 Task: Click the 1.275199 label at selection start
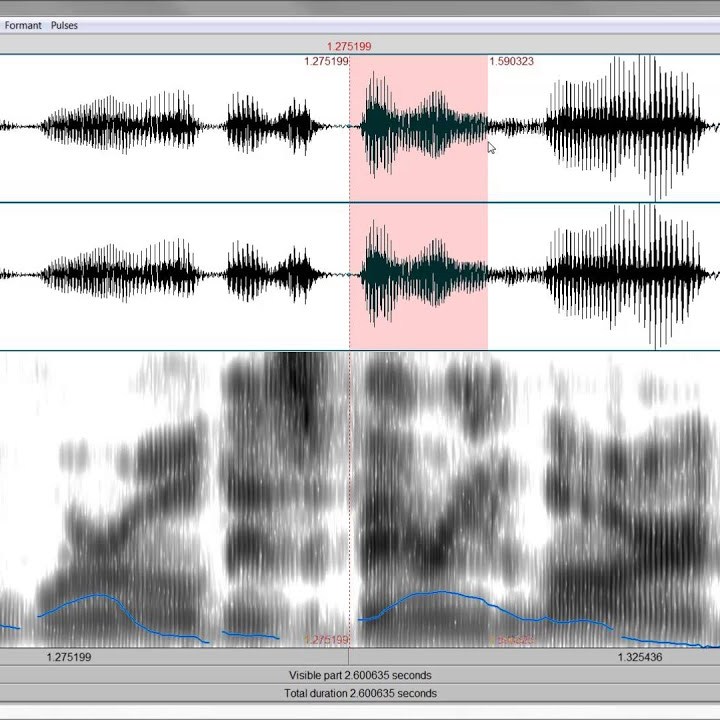(x=326, y=62)
